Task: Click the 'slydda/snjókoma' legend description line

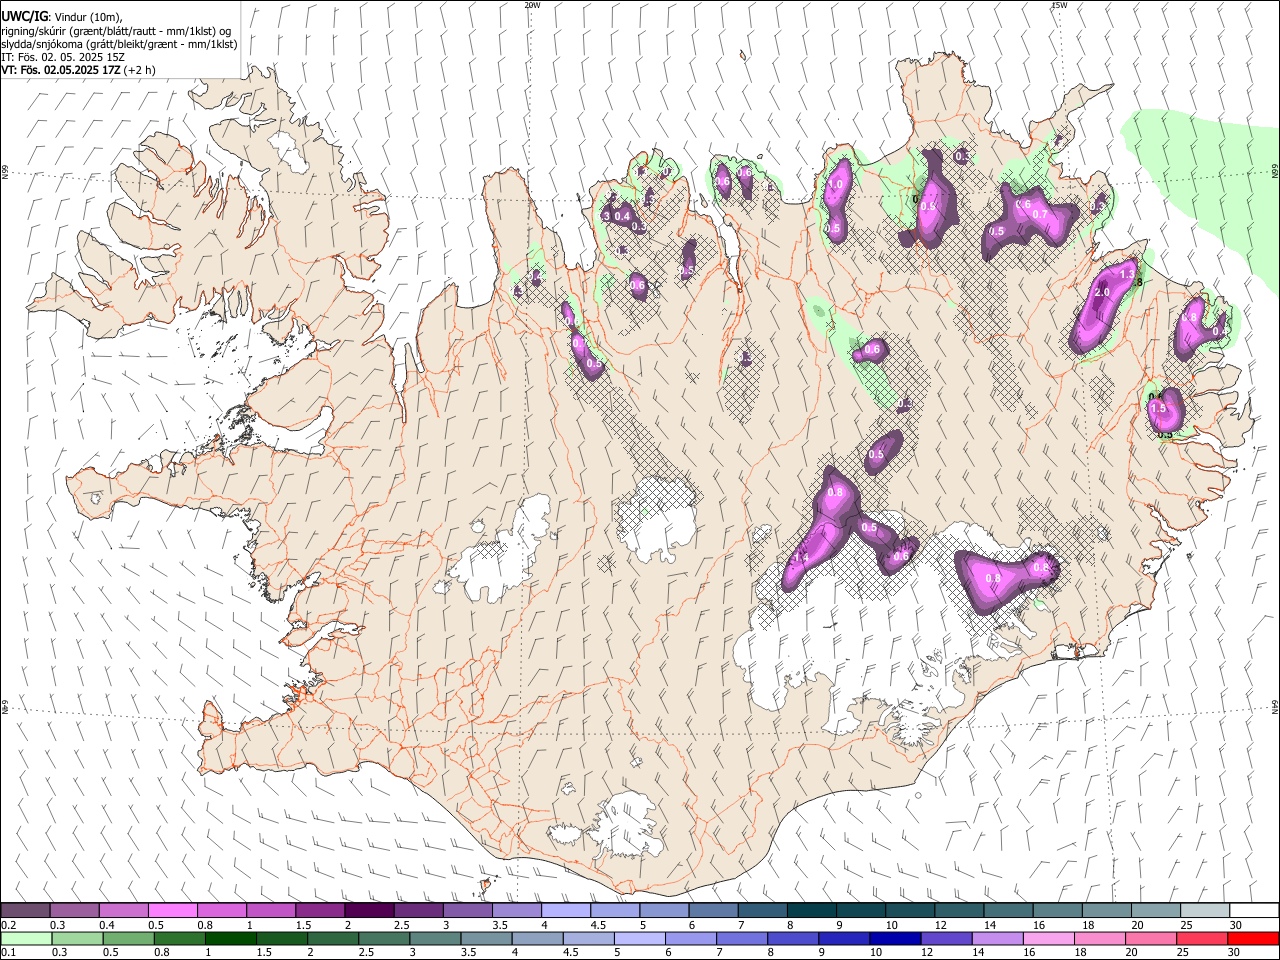Action: [x=119, y=44]
